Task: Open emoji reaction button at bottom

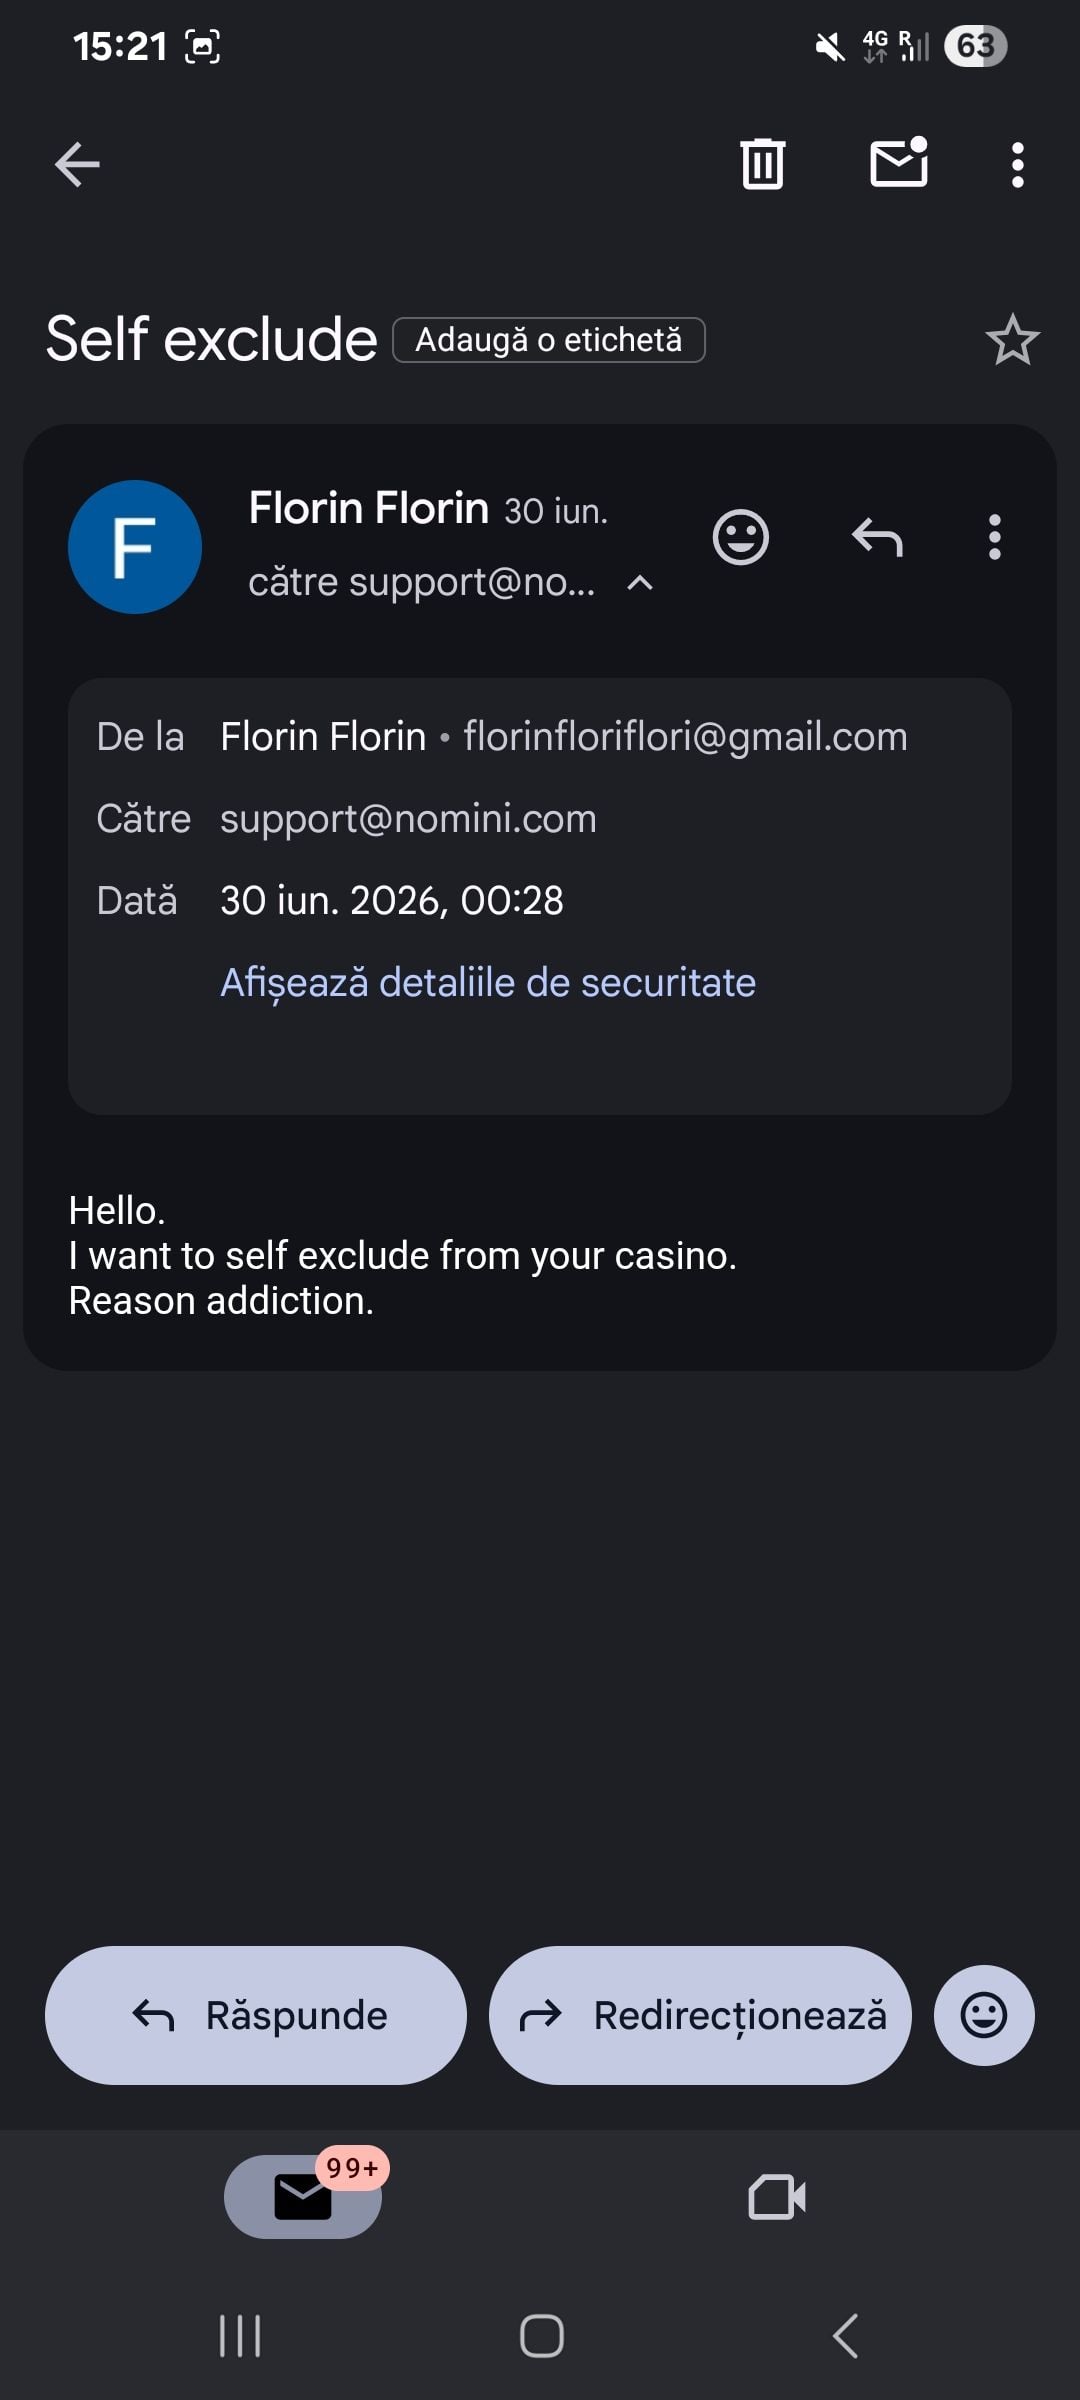Action: click(x=984, y=2015)
